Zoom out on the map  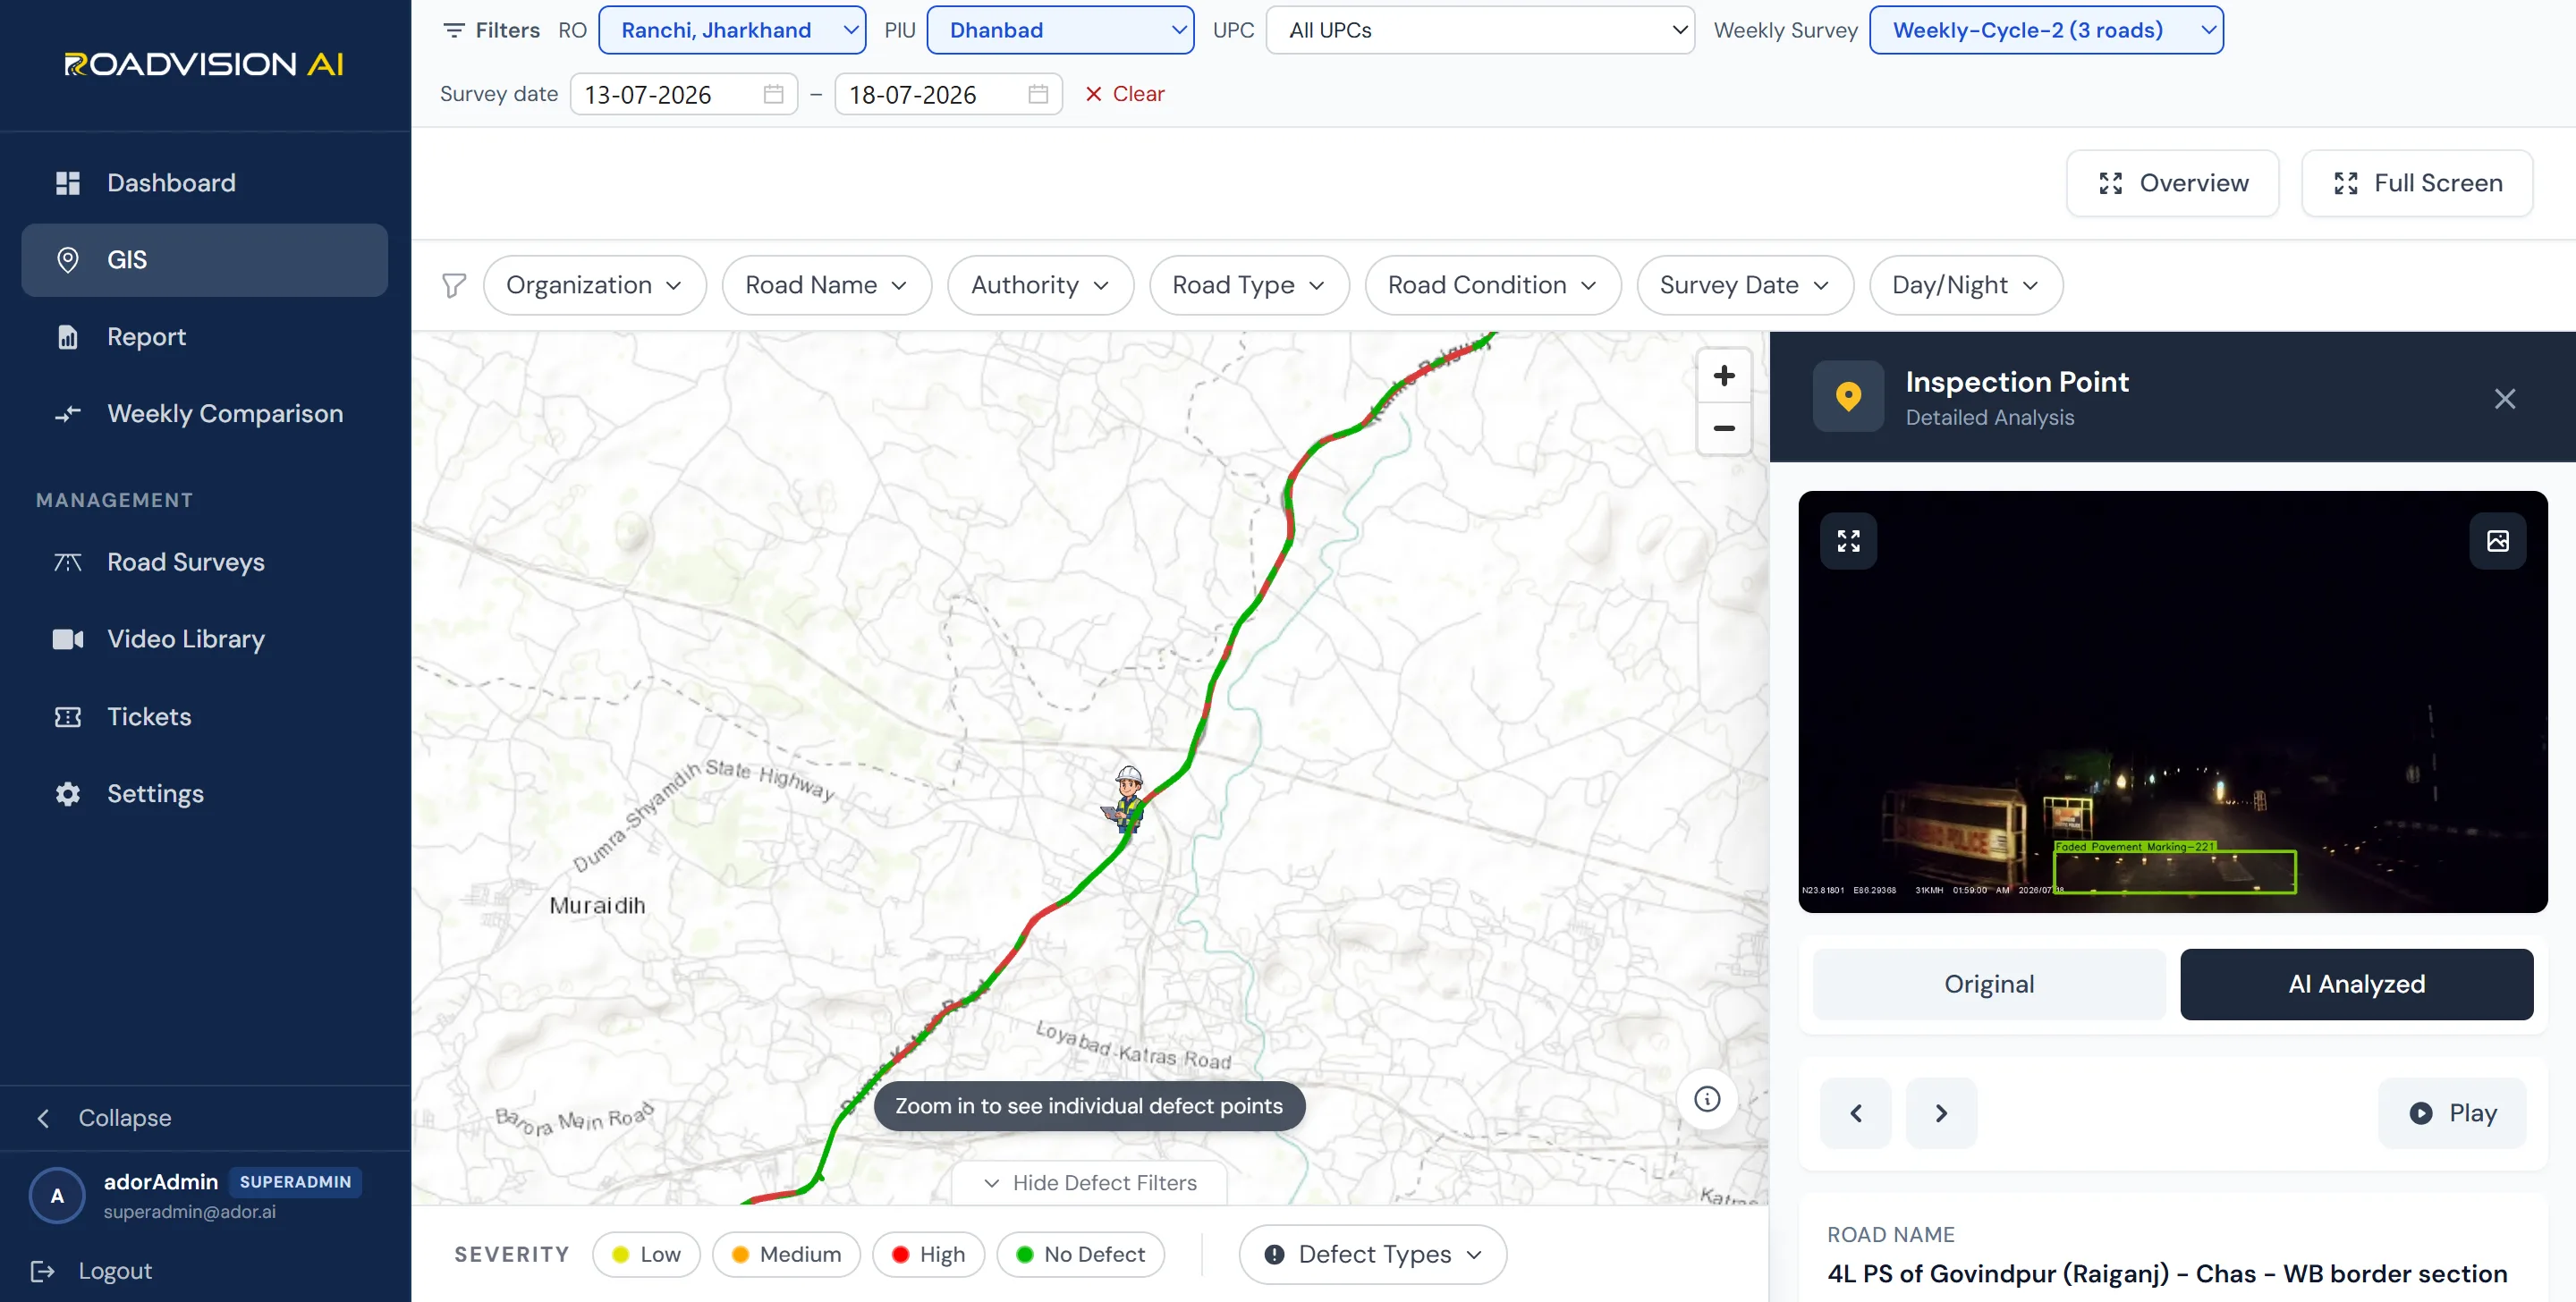click(x=1724, y=428)
